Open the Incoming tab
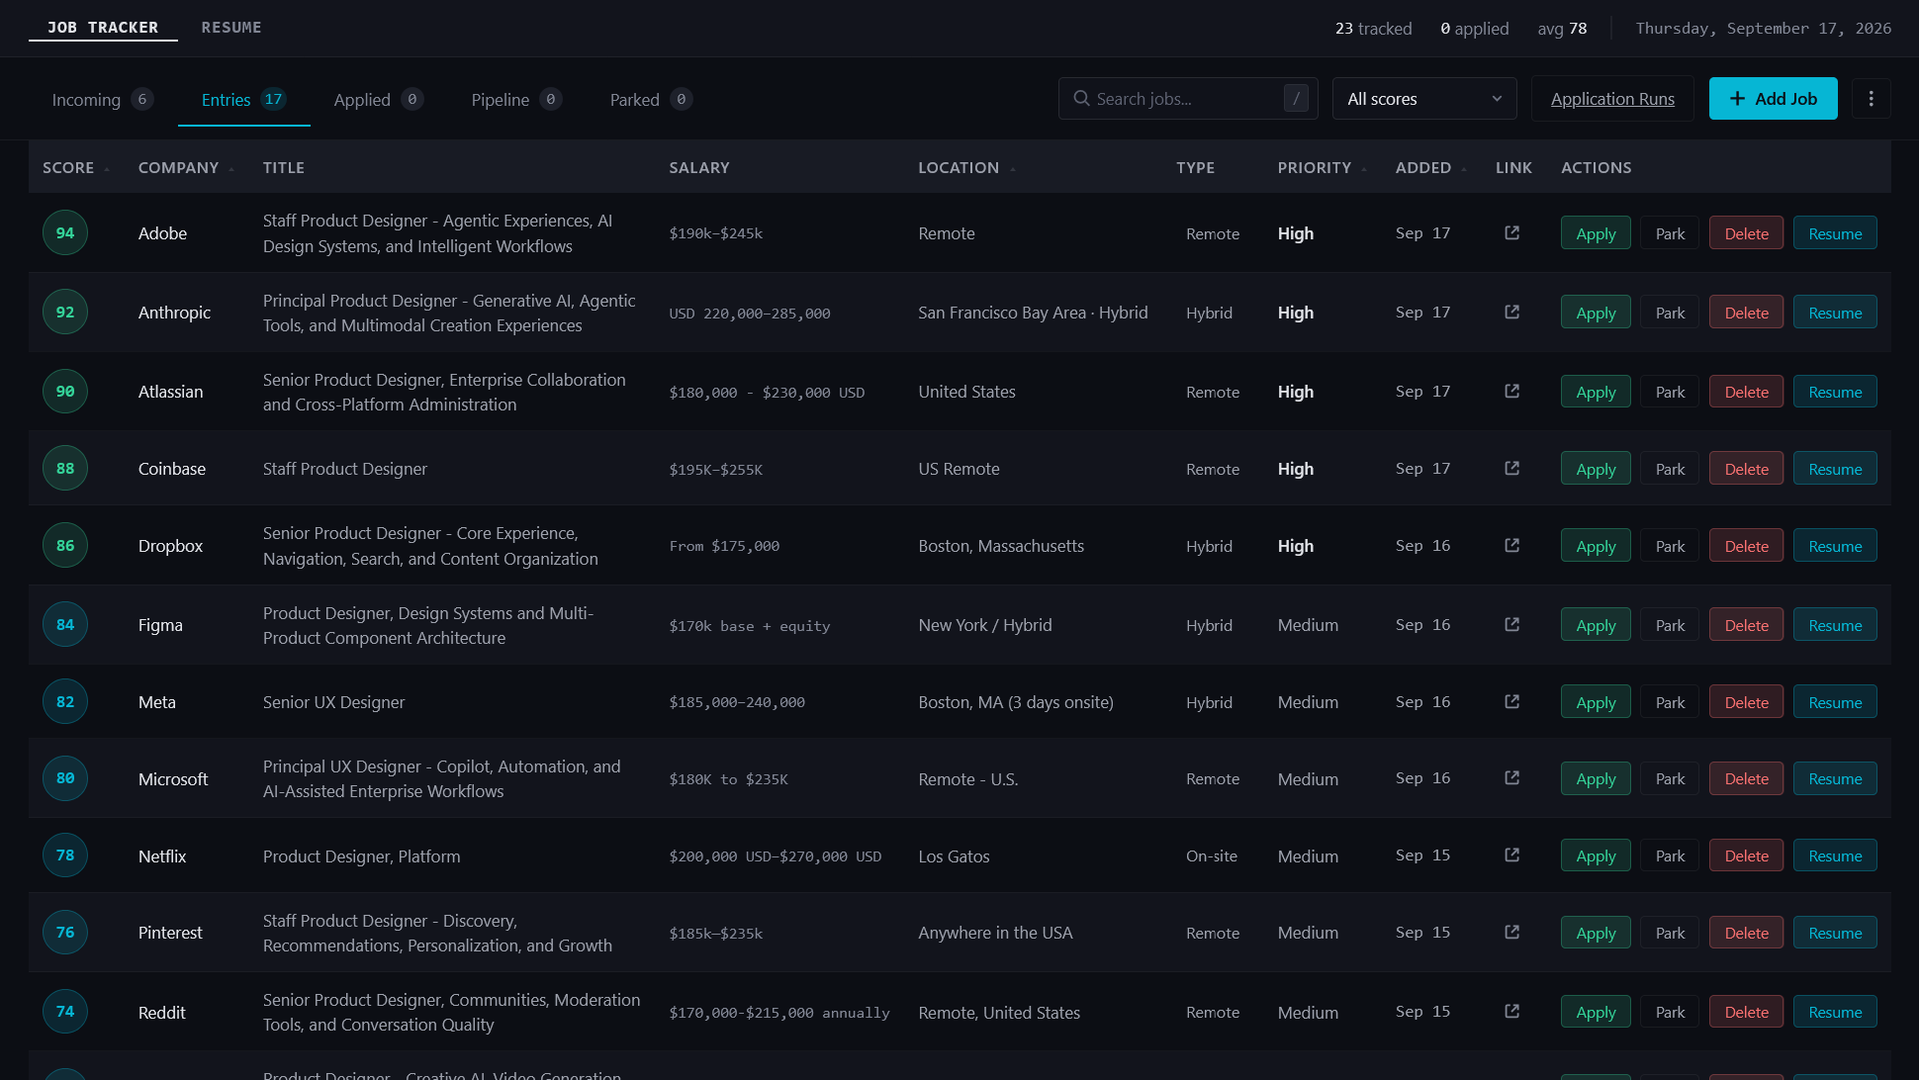Viewport: 1920px width, 1080px height. pos(102,99)
